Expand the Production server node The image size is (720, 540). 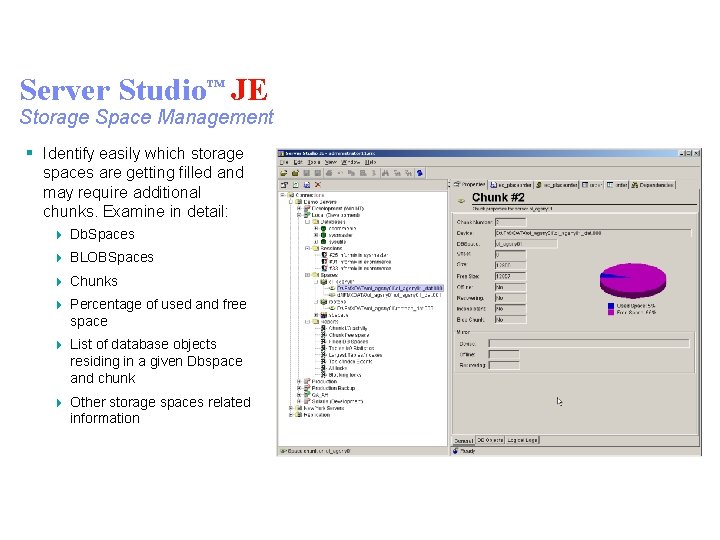click(300, 381)
